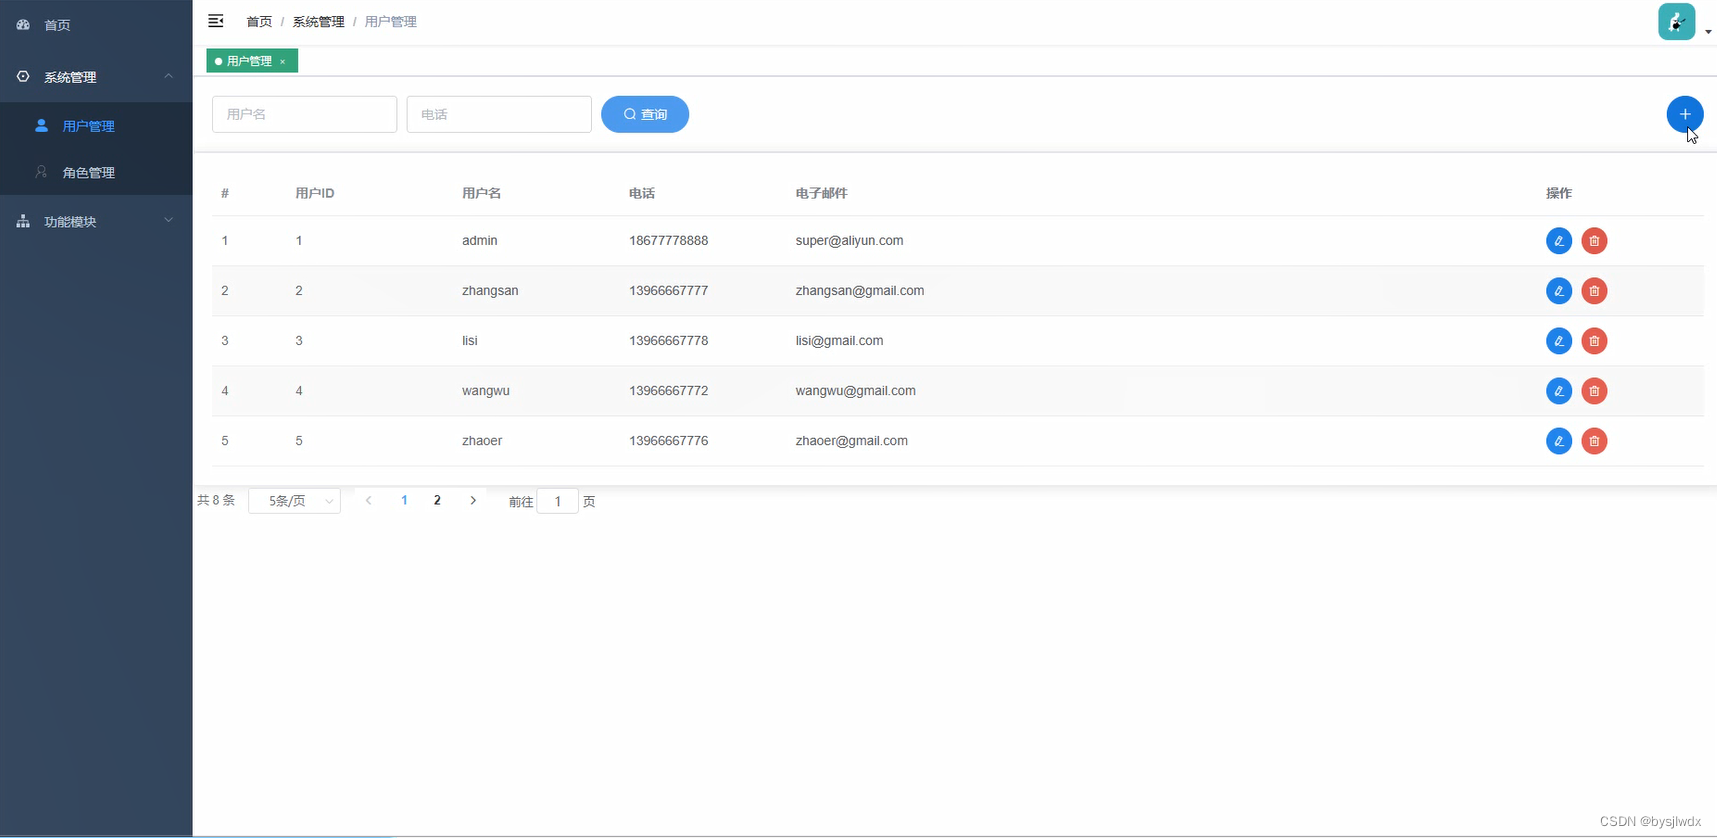Click email wangwu@gmail.com
Screen dimensions: 1717x838
[x=856, y=391]
